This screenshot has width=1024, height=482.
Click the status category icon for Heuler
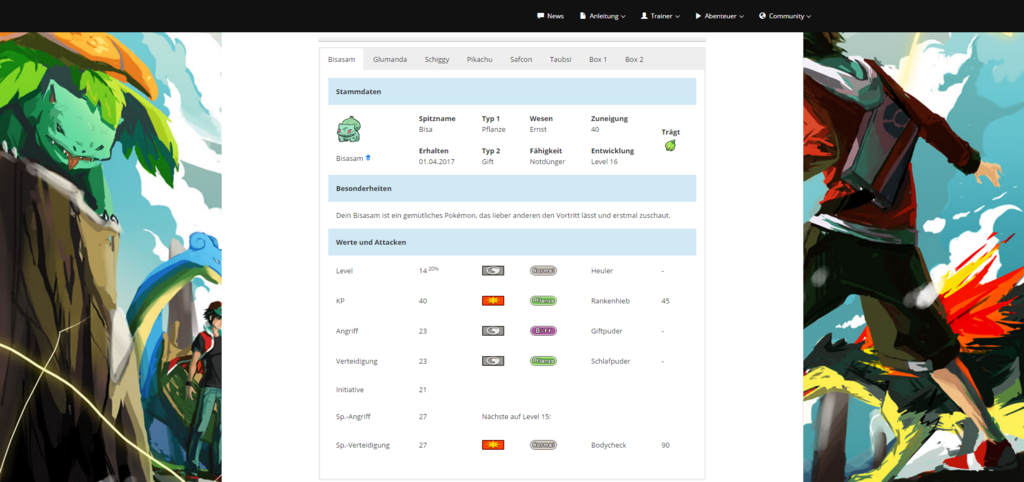493,270
